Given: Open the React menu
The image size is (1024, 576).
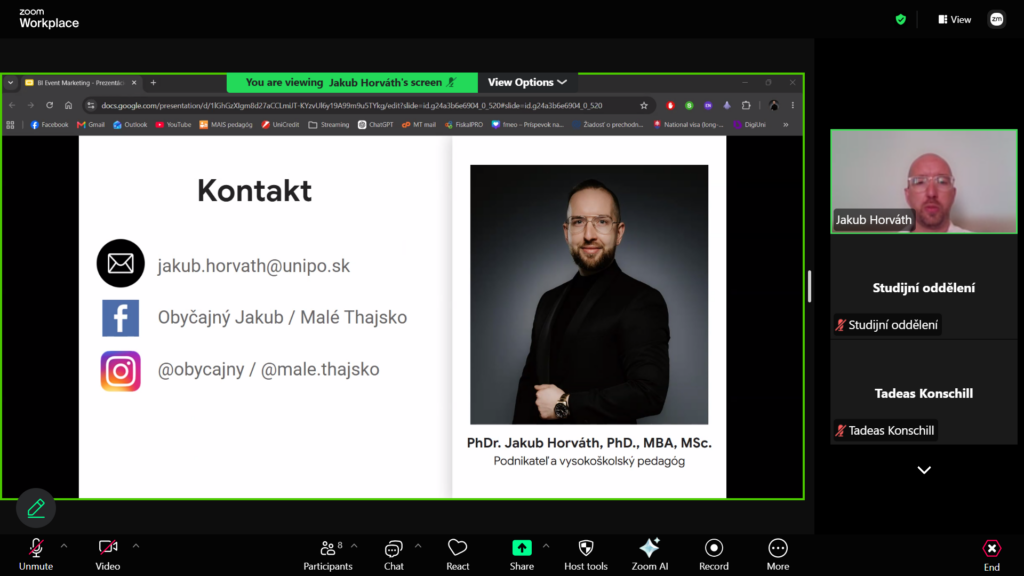Looking at the screenshot, I should click(x=457, y=554).
